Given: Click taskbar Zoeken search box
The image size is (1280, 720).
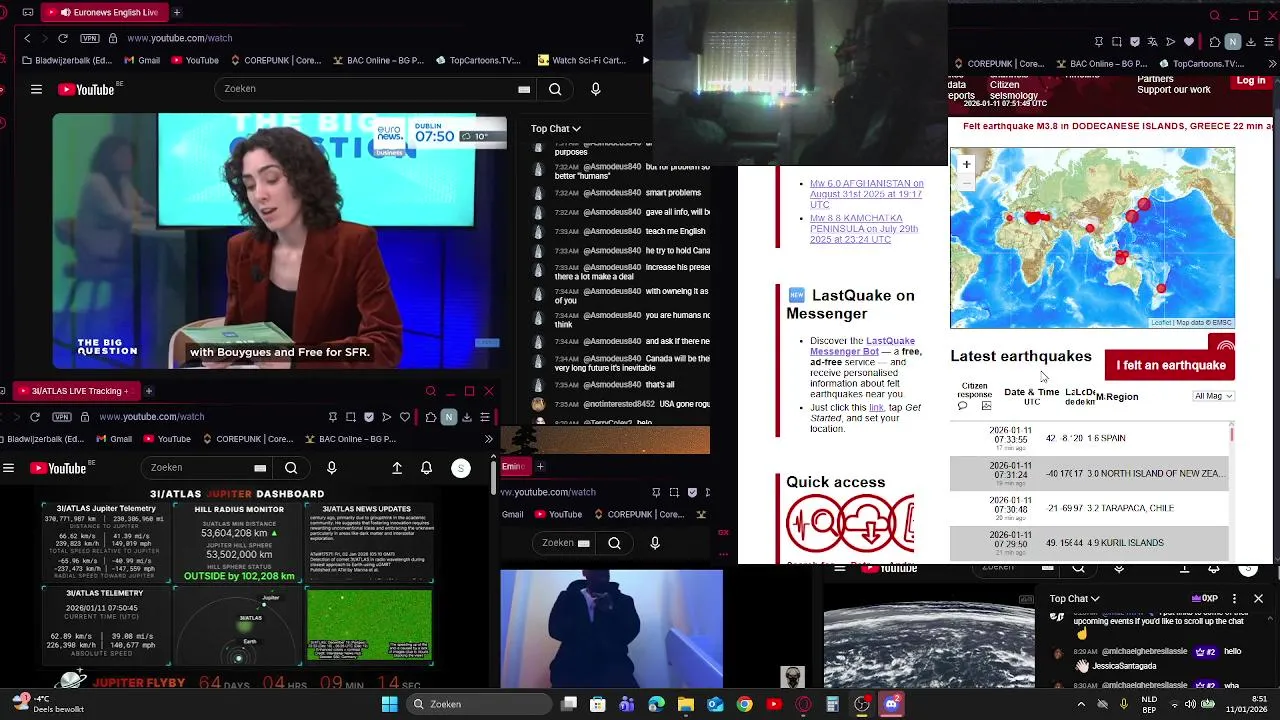Looking at the screenshot, I should 479,704.
